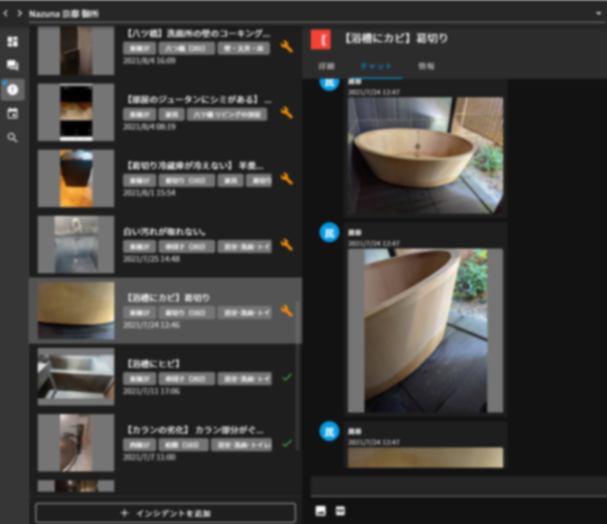Open the 浴槽にヒビ incident thumbnail
Screen dimensions: 607x524
[76, 377]
